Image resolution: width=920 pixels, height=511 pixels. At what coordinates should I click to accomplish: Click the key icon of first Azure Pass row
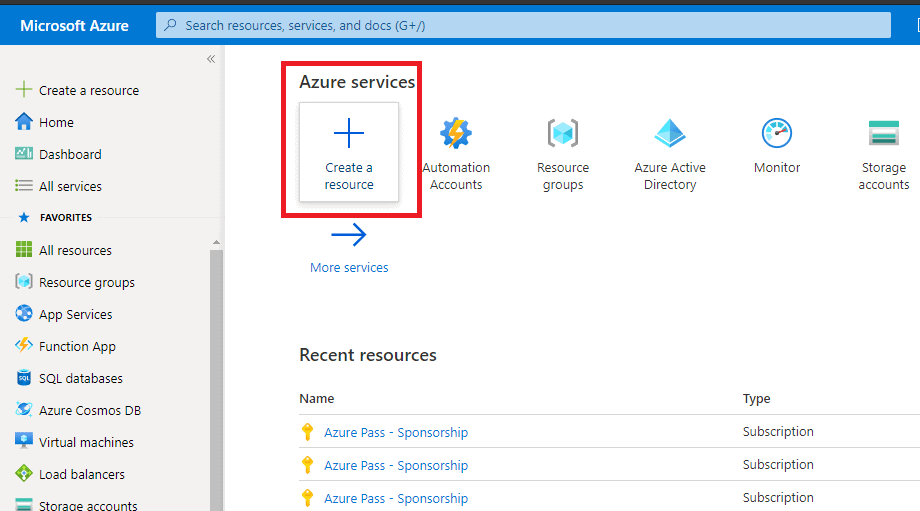click(307, 432)
